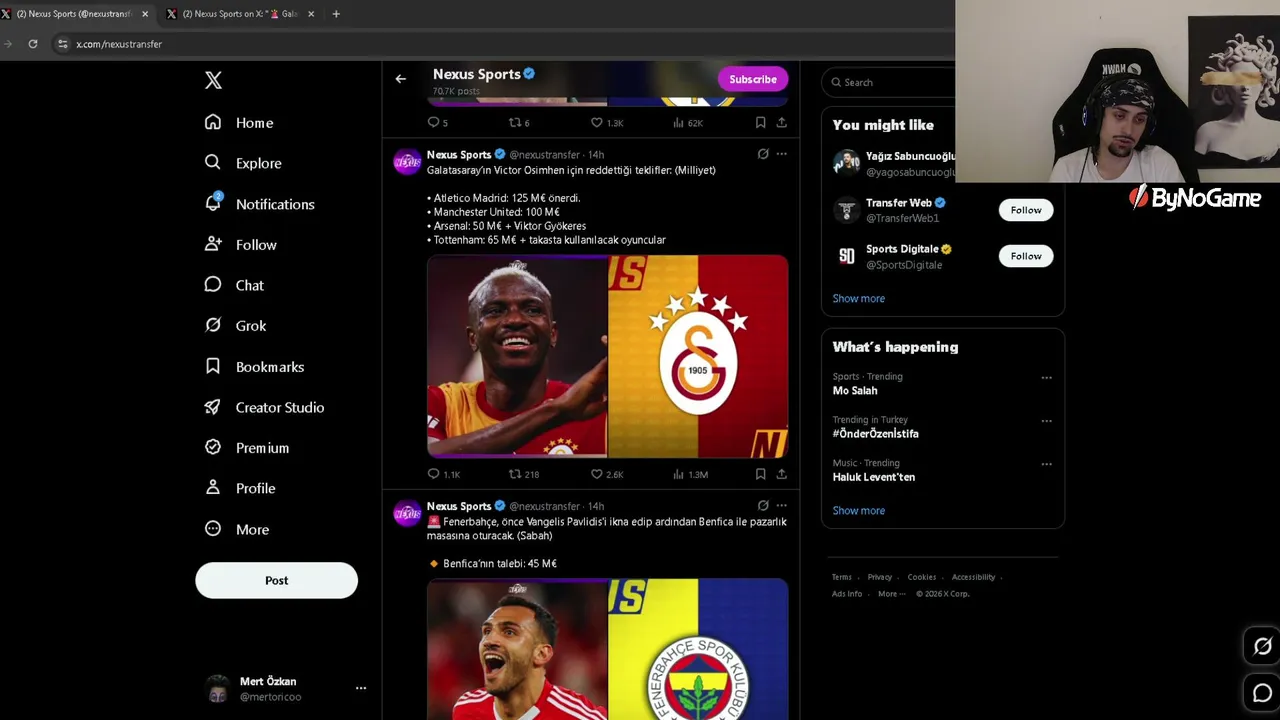This screenshot has height=720, width=1280.
Task: Open account menu dots beside Mert Özkan
Action: tap(361, 688)
